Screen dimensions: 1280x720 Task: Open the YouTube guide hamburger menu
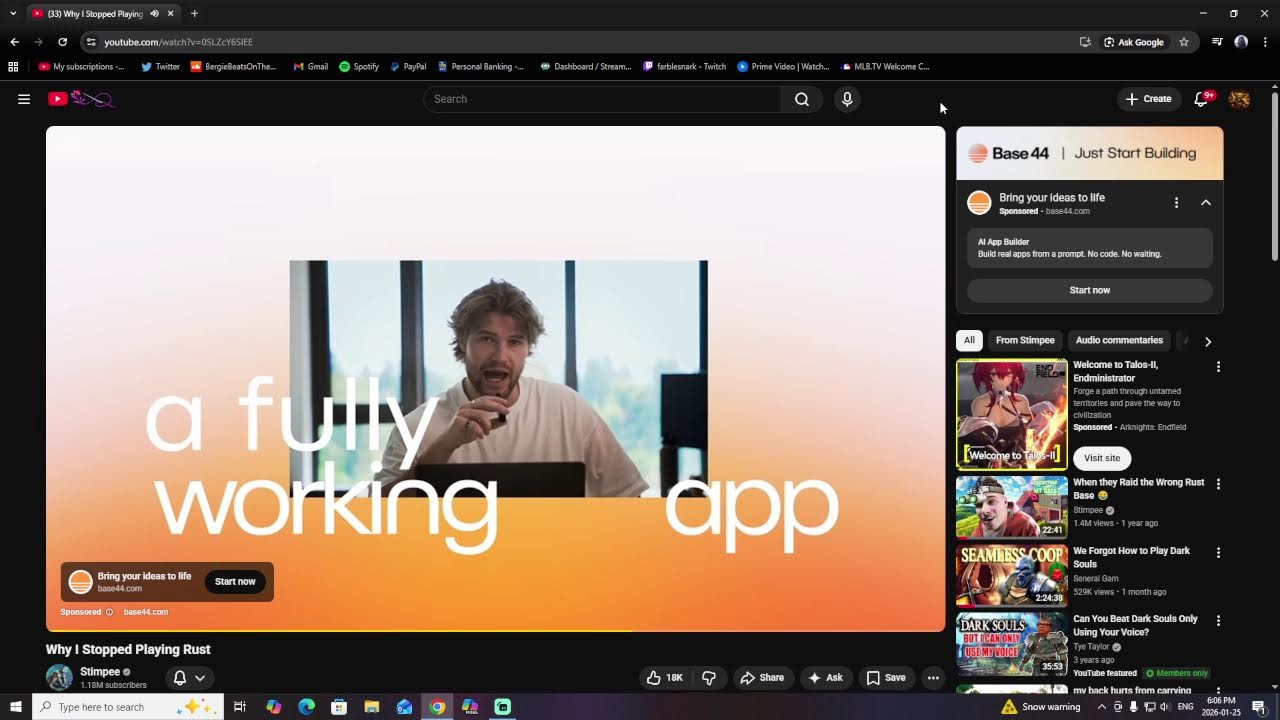pos(24,99)
